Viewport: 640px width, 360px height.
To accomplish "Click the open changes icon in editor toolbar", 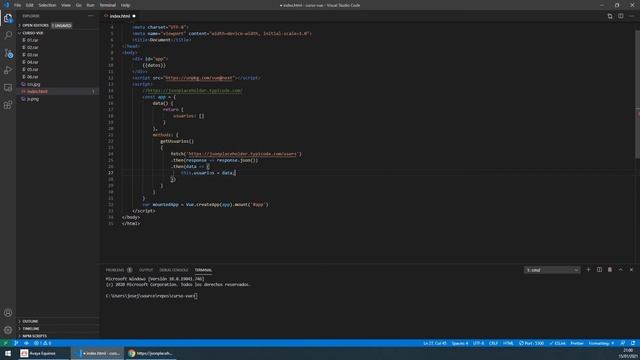I will click(x=610, y=16).
